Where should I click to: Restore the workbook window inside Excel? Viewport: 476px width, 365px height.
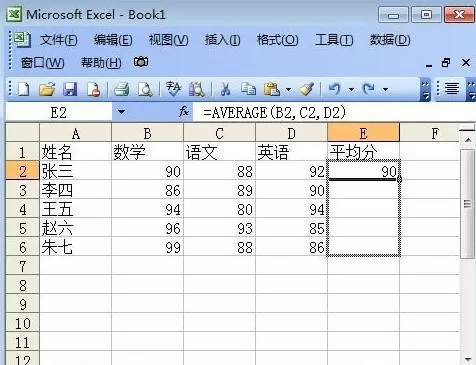click(446, 62)
